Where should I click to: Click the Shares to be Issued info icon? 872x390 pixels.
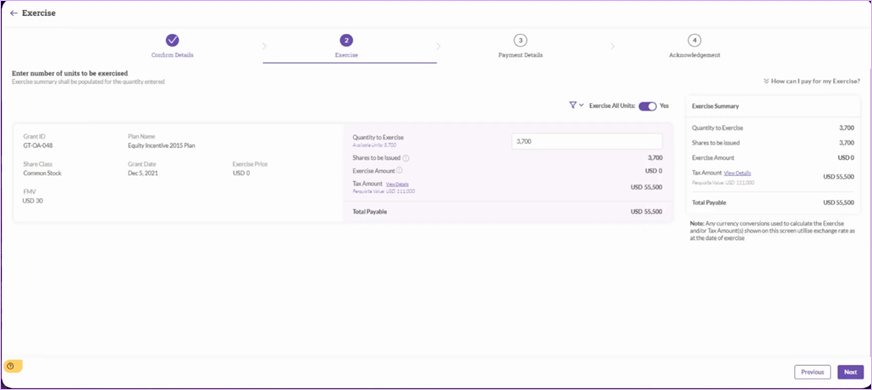(x=406, y=158)
